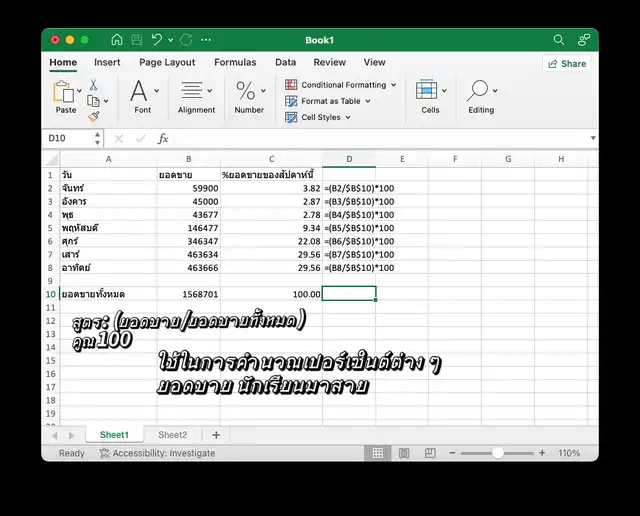
Task: Click Accessibility: Investigate in status bar
Action: tap(157, 453)
